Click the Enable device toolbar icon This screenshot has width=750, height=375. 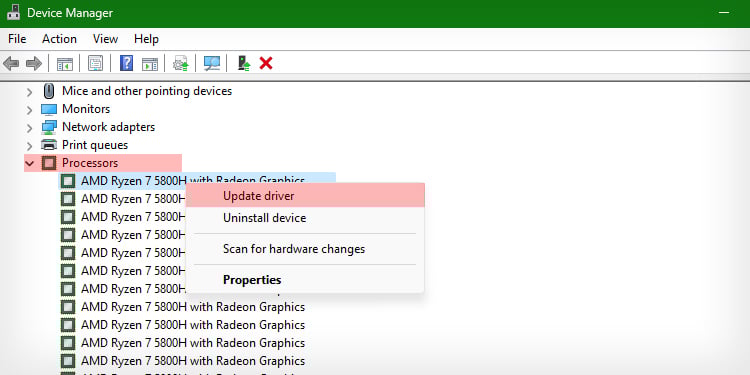point(244,63)
